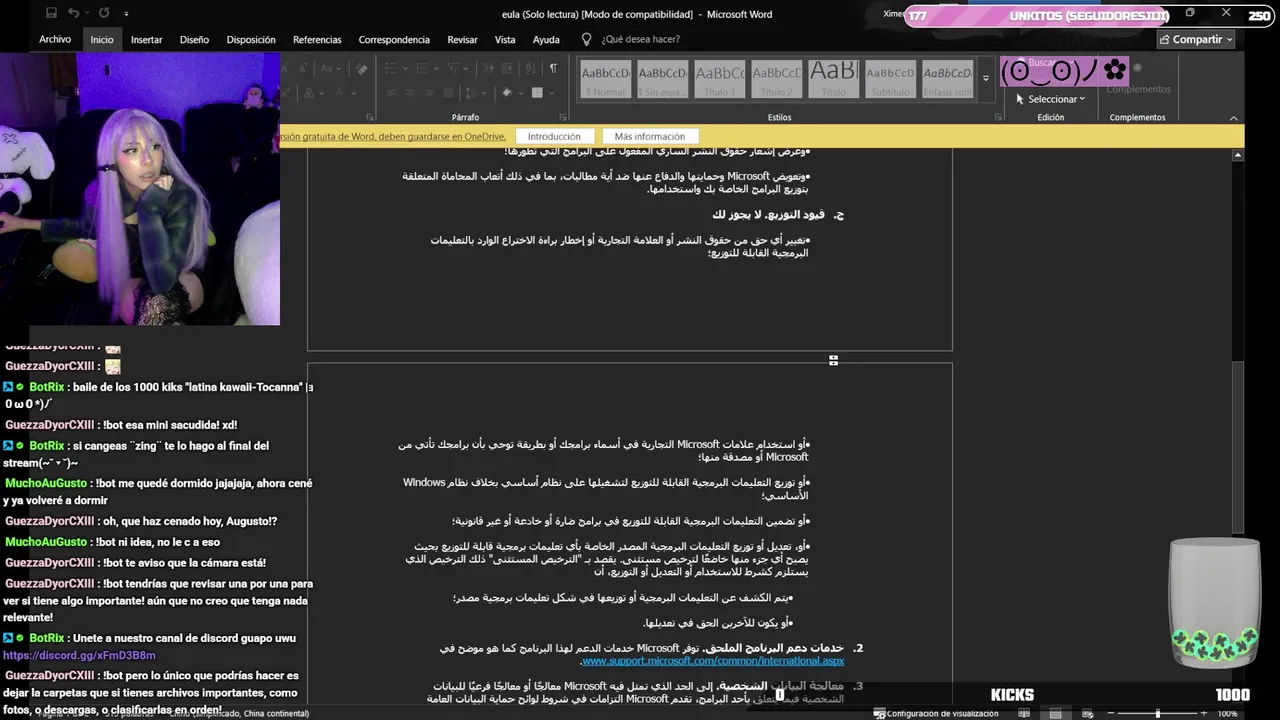Toggle show paragraph marks (¶) icon

553,68
